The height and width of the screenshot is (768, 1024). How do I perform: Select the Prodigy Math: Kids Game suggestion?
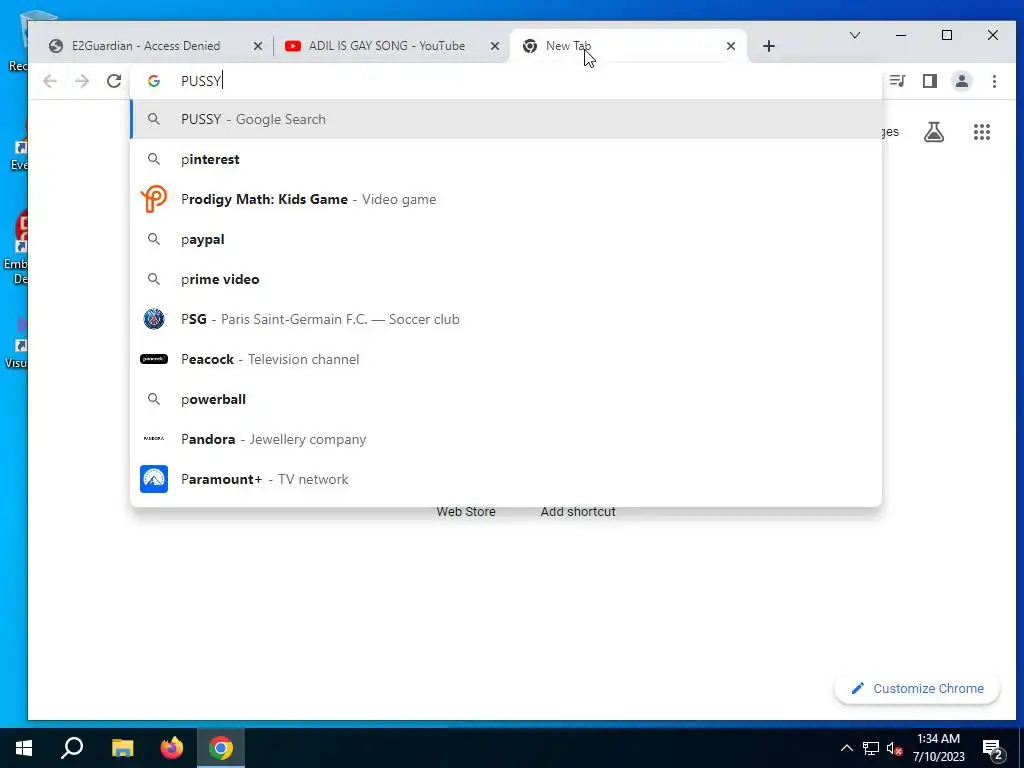click(506, 199)
